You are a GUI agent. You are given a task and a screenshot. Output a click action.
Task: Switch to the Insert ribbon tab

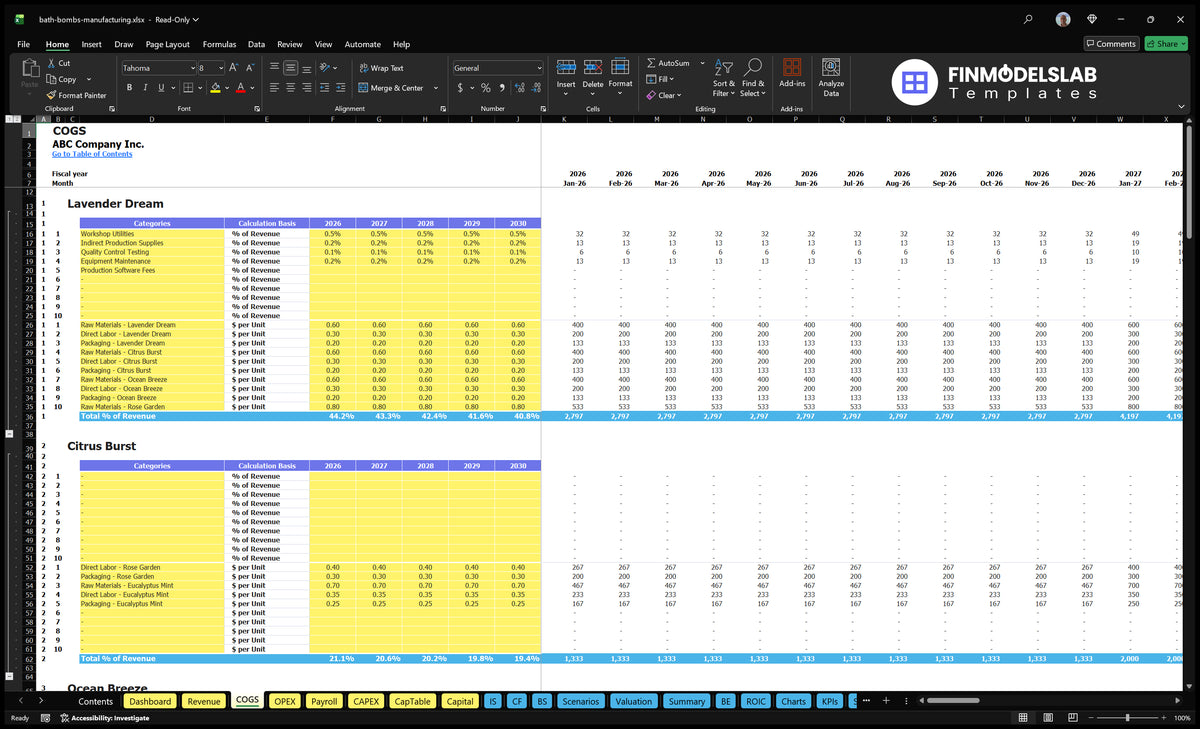point(91,44)
